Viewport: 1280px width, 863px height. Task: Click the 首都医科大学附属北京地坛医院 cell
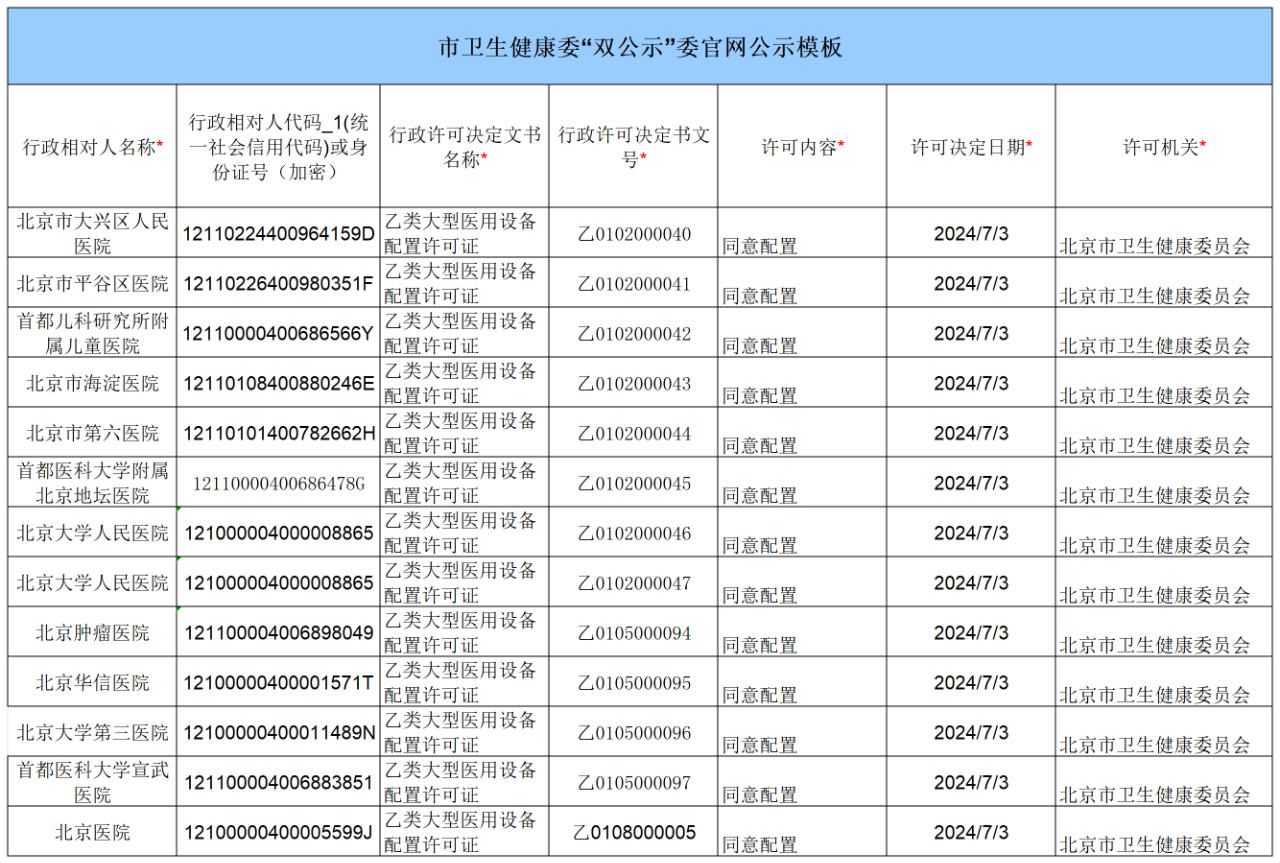pyautogui.click(x=92, y=483)
